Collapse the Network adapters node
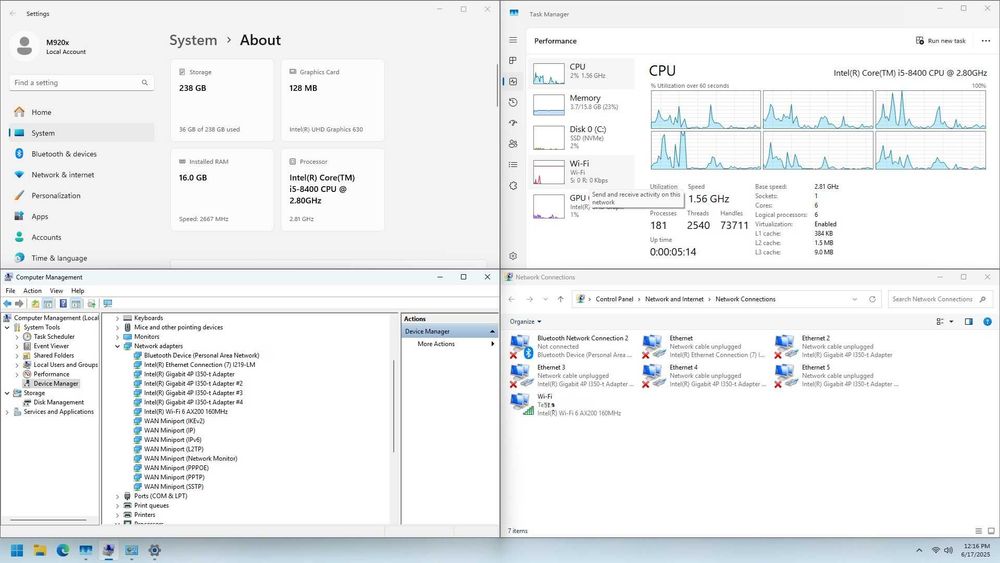1000x563 pixels. click(117, 346)
